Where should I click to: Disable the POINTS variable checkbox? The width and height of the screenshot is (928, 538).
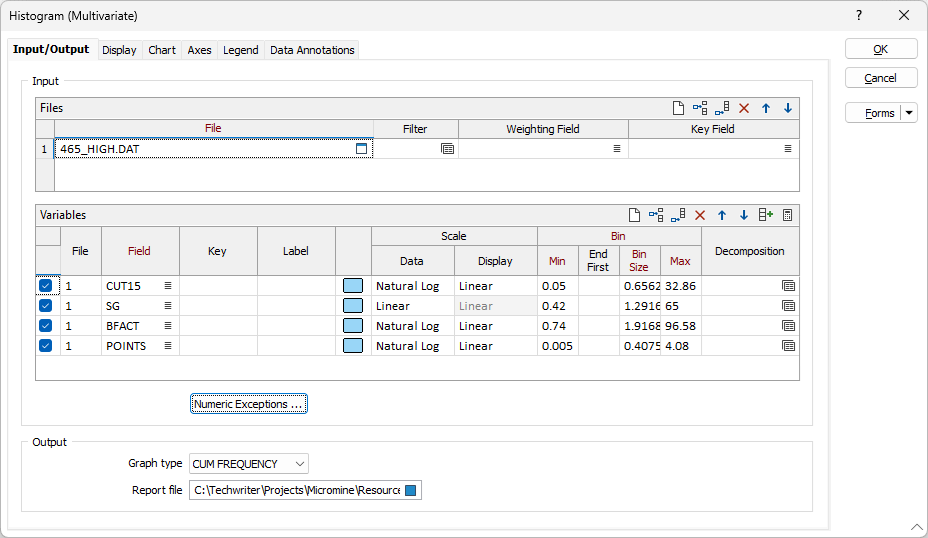click(46, 346)
